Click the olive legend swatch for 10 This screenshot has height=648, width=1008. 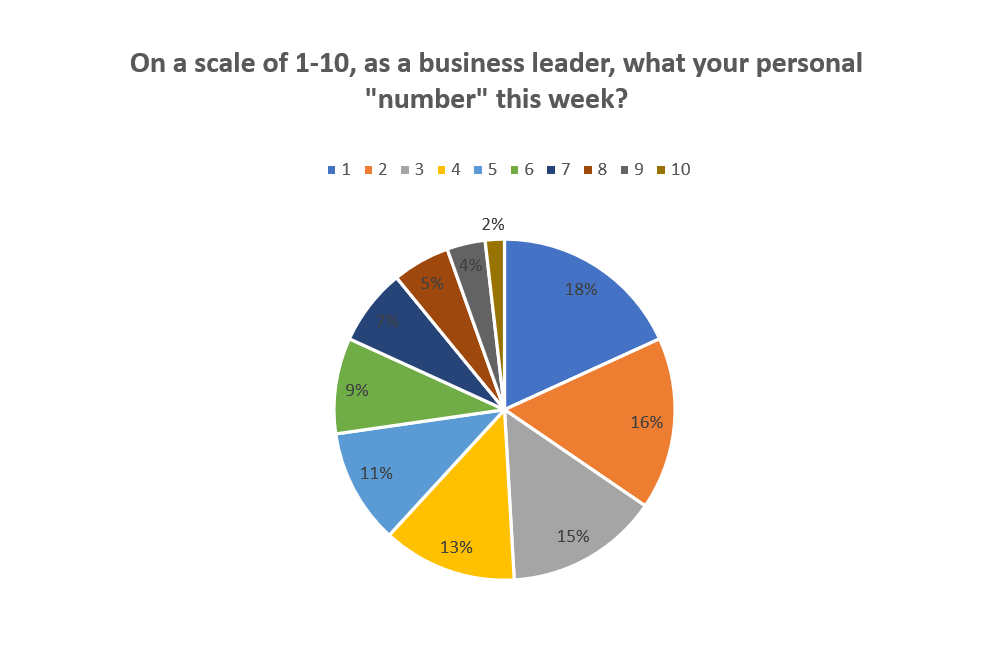pyautogui.click(x=661, y=170)
